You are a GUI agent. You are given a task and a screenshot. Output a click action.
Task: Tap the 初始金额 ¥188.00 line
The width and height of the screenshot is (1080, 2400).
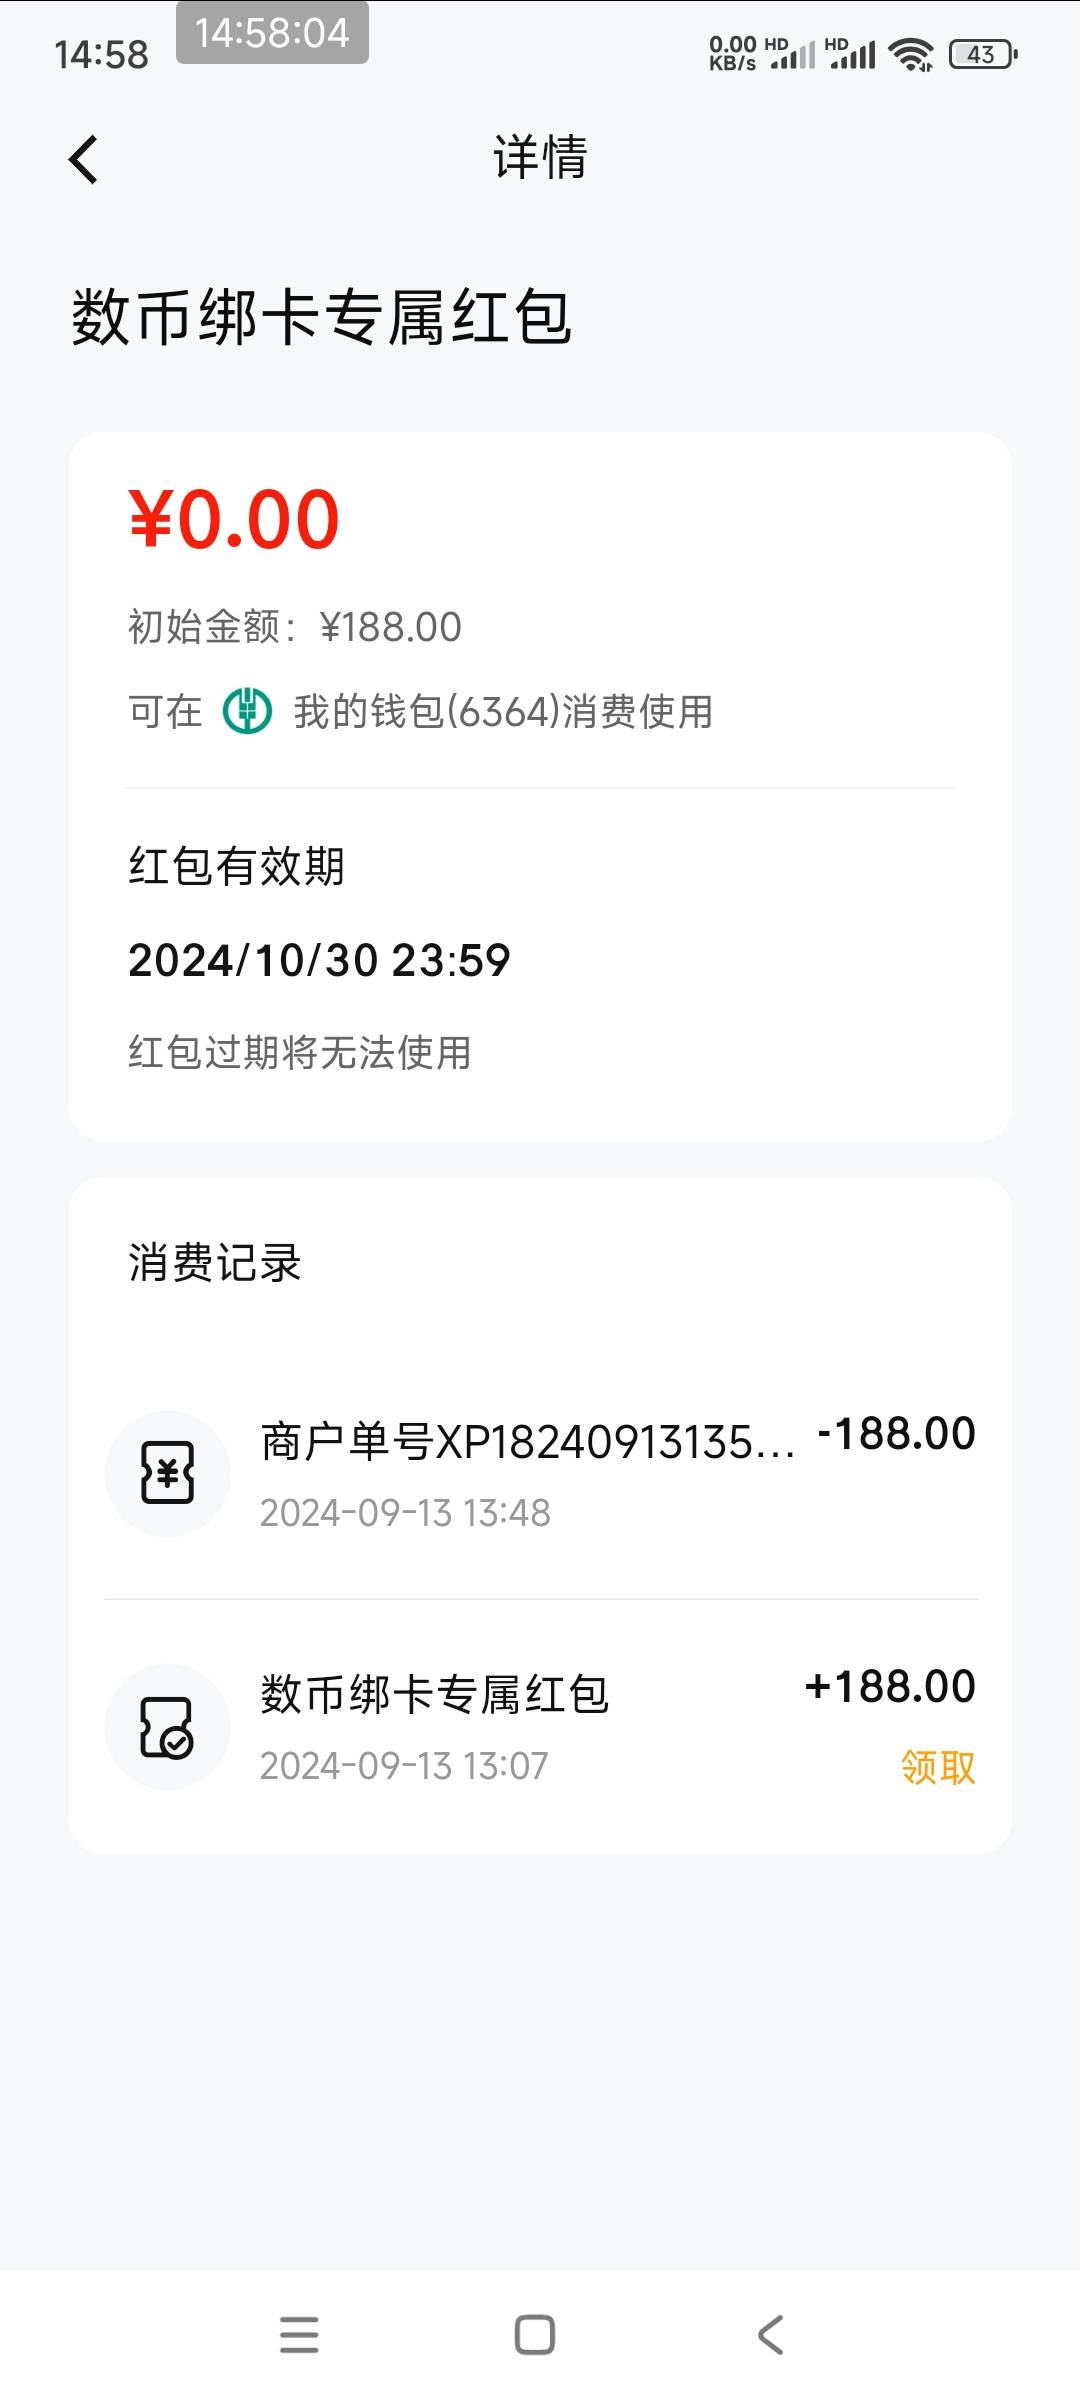295,627
